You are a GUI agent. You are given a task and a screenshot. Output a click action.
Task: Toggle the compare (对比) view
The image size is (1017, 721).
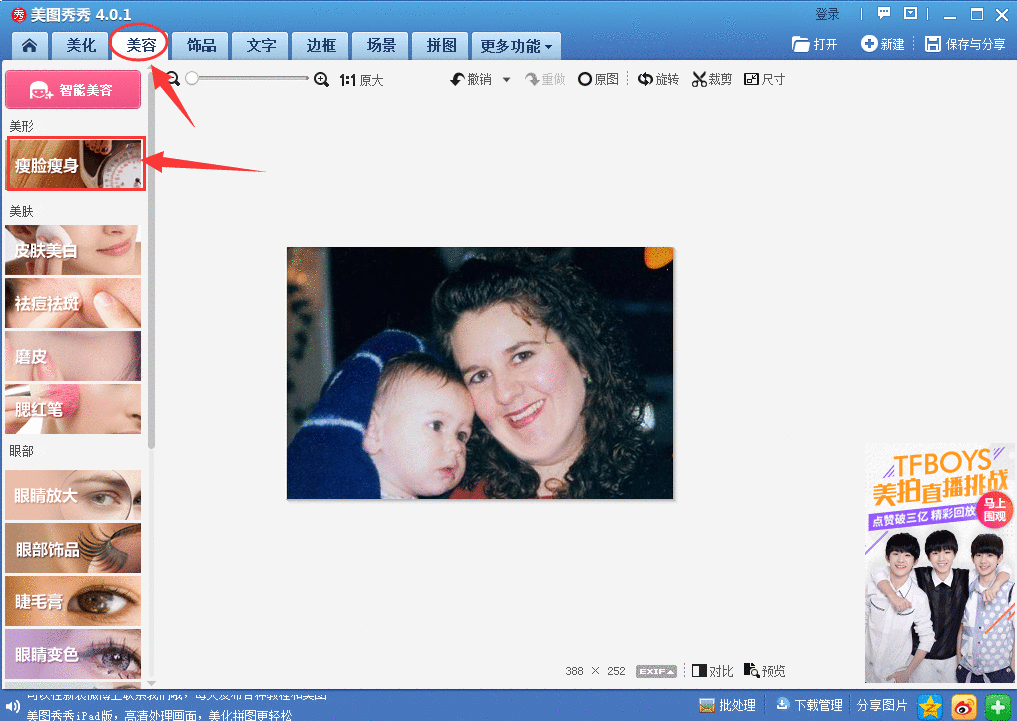712,671
